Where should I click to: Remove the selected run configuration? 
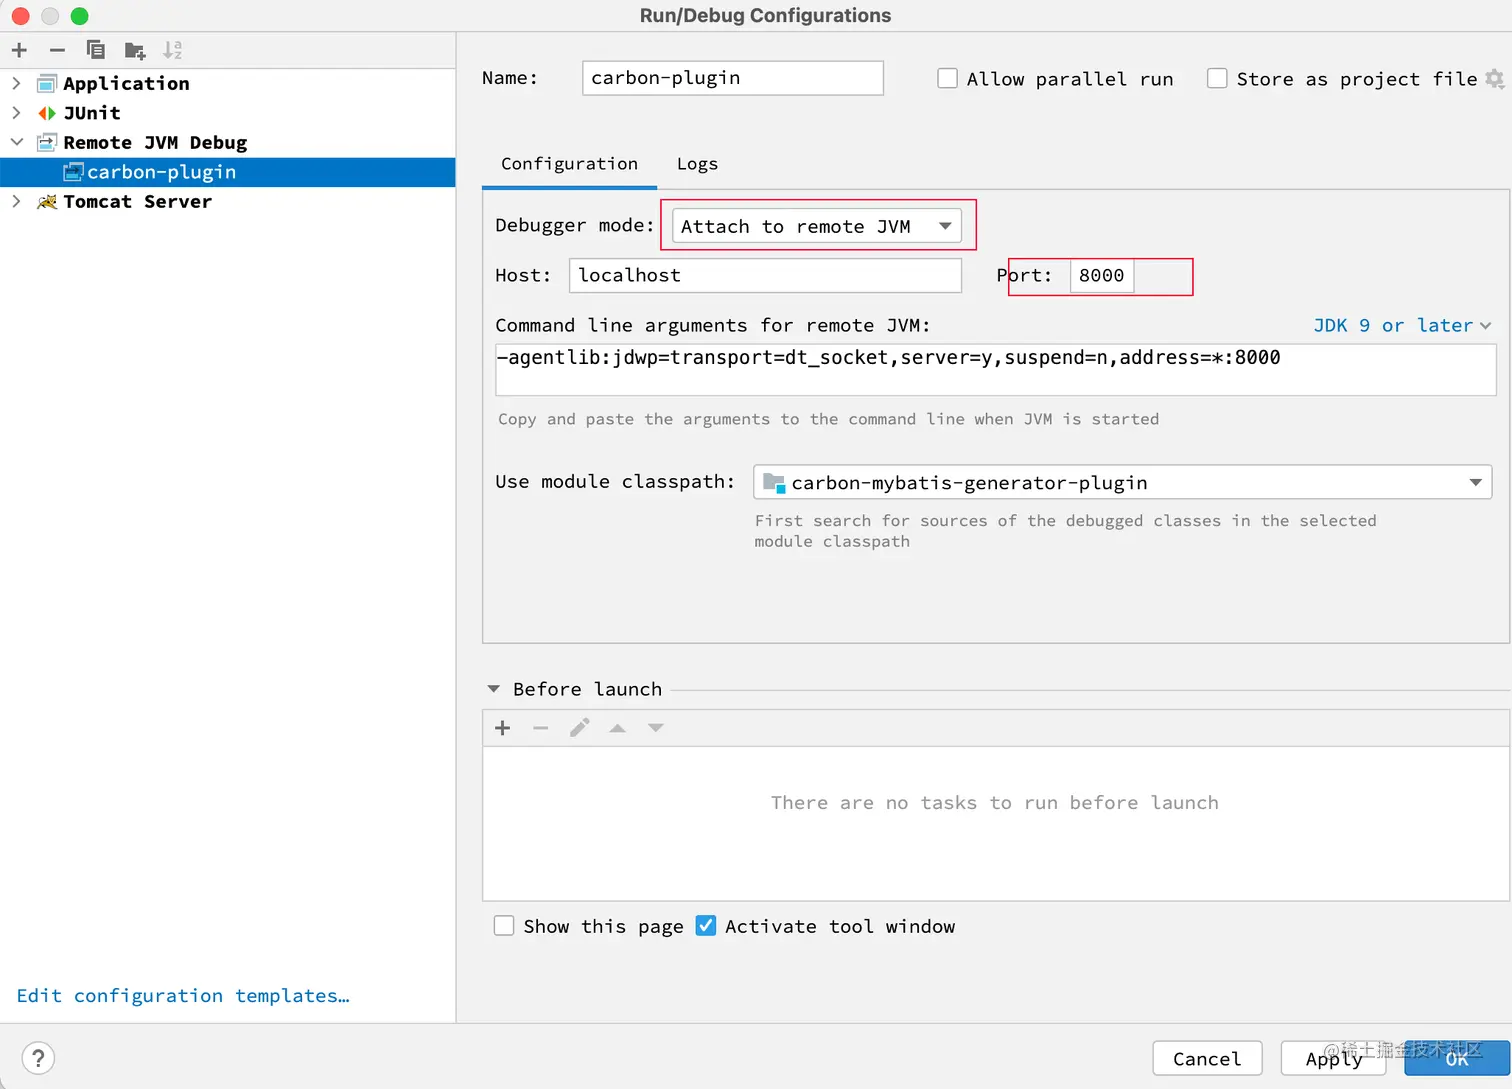point(57,50)
